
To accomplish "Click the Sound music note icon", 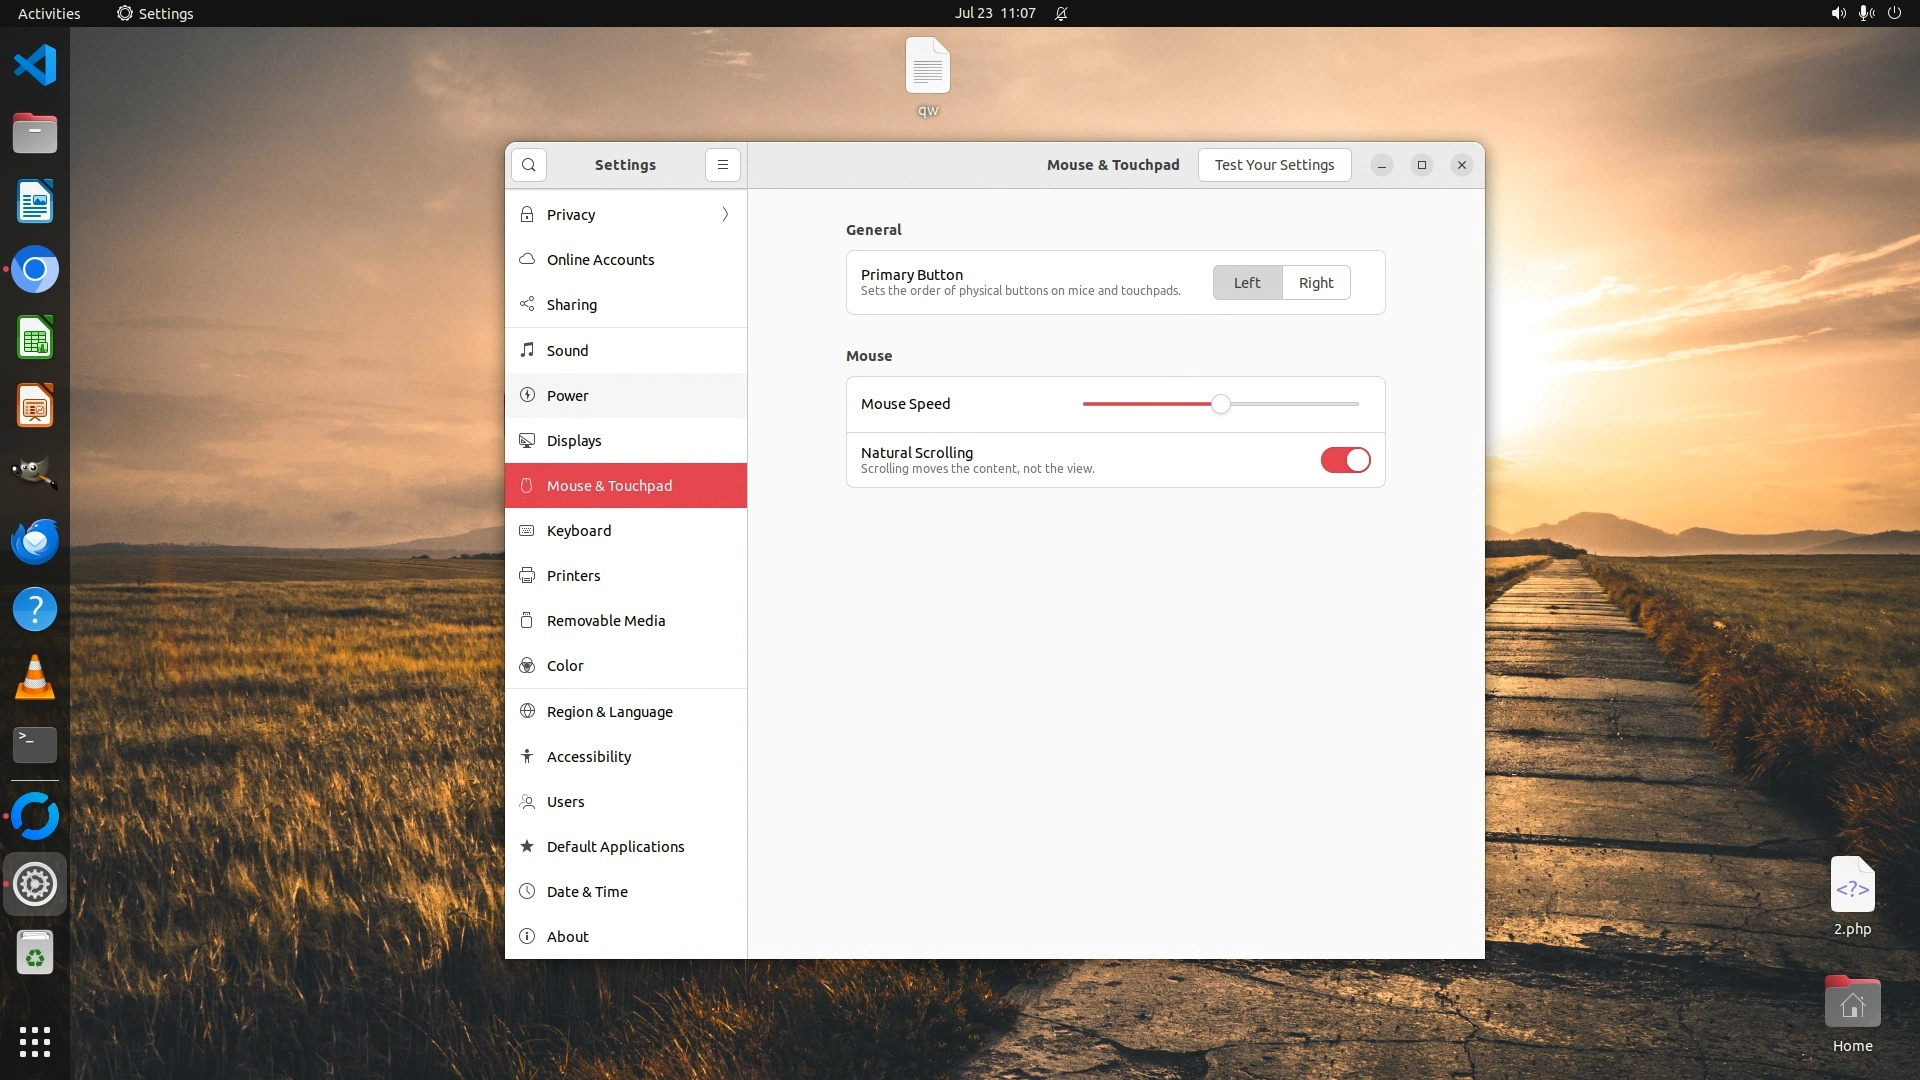I will (527, 350).
